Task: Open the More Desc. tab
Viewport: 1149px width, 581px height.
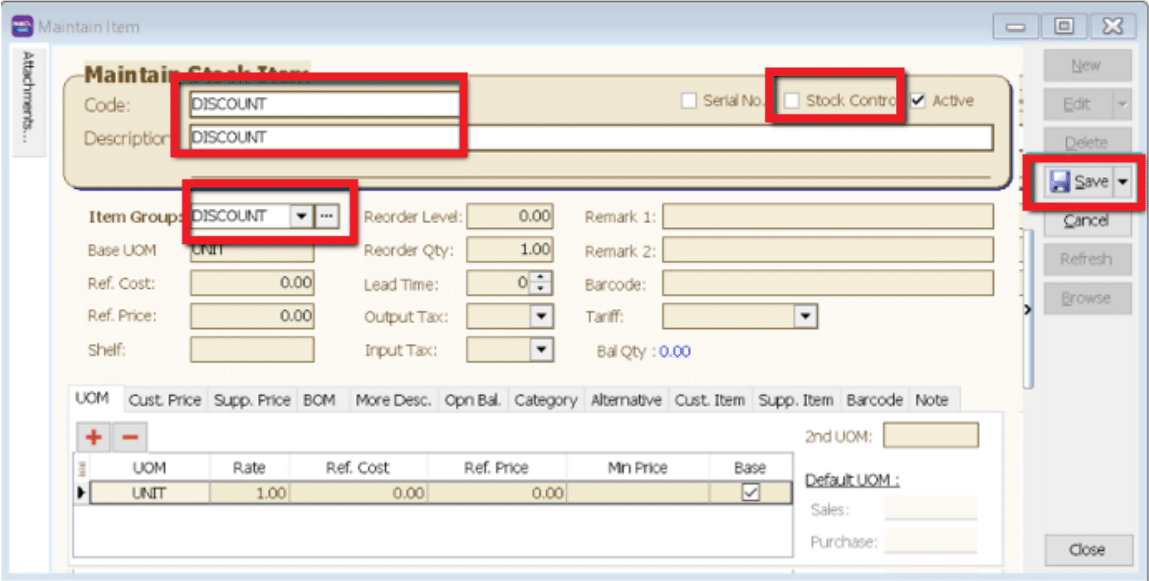Action: click(393, 400)
